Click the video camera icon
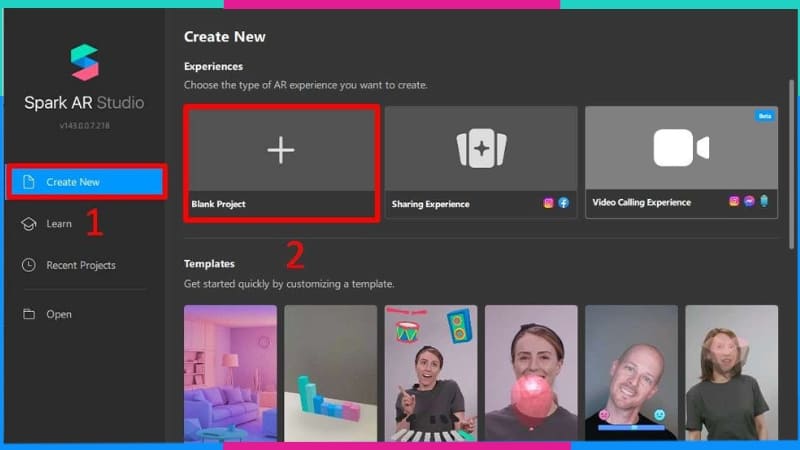 coord(681,148)
